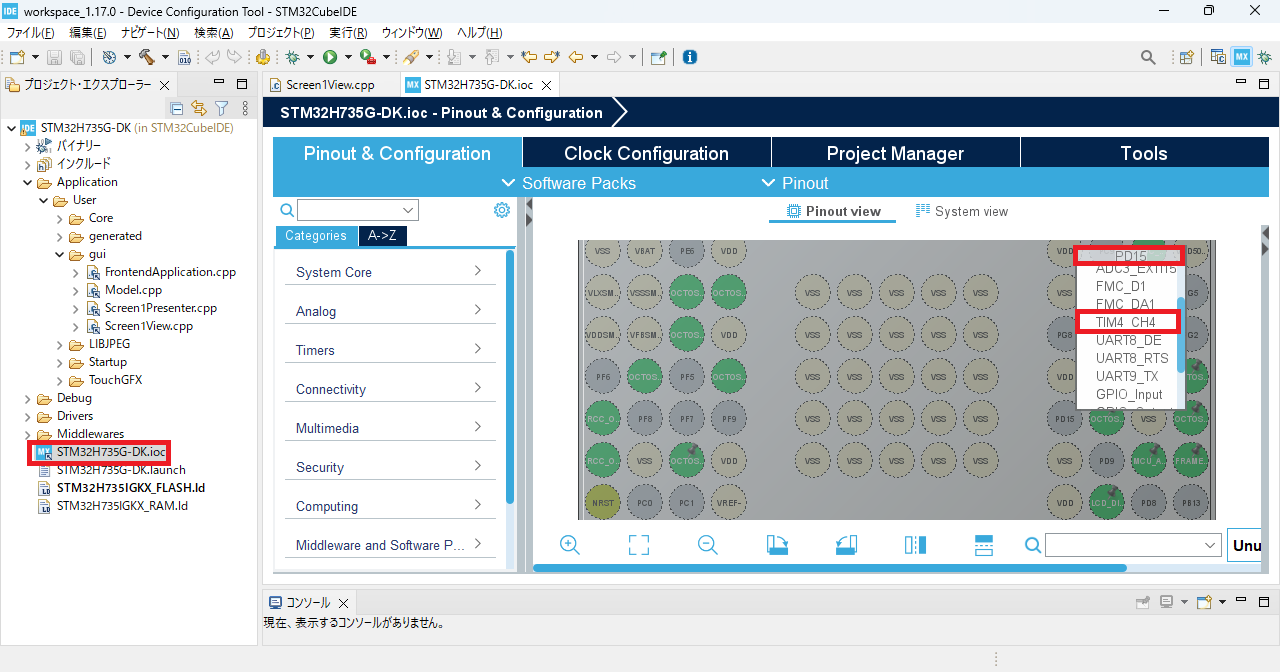The image size is (1280, 672).
Task: Expand the Analog category
Action: pos(389,311)
